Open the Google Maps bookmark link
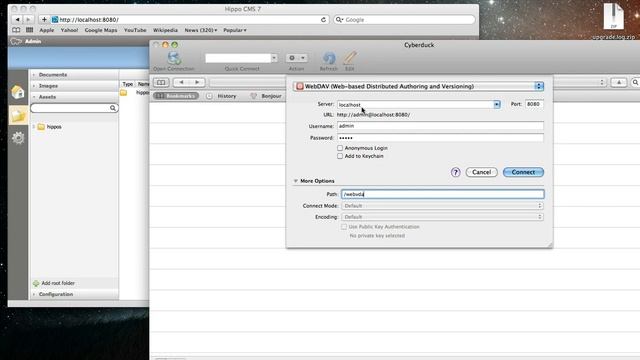This screenshot has height=360, width=640. point(101,30)
